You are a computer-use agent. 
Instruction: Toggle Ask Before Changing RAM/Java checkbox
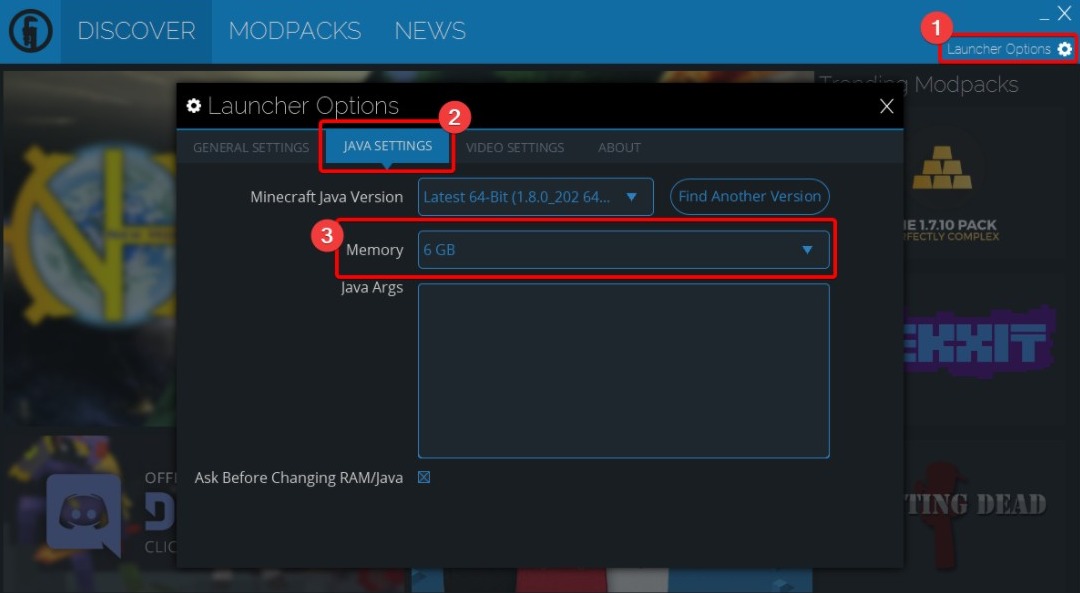(424, 478)
